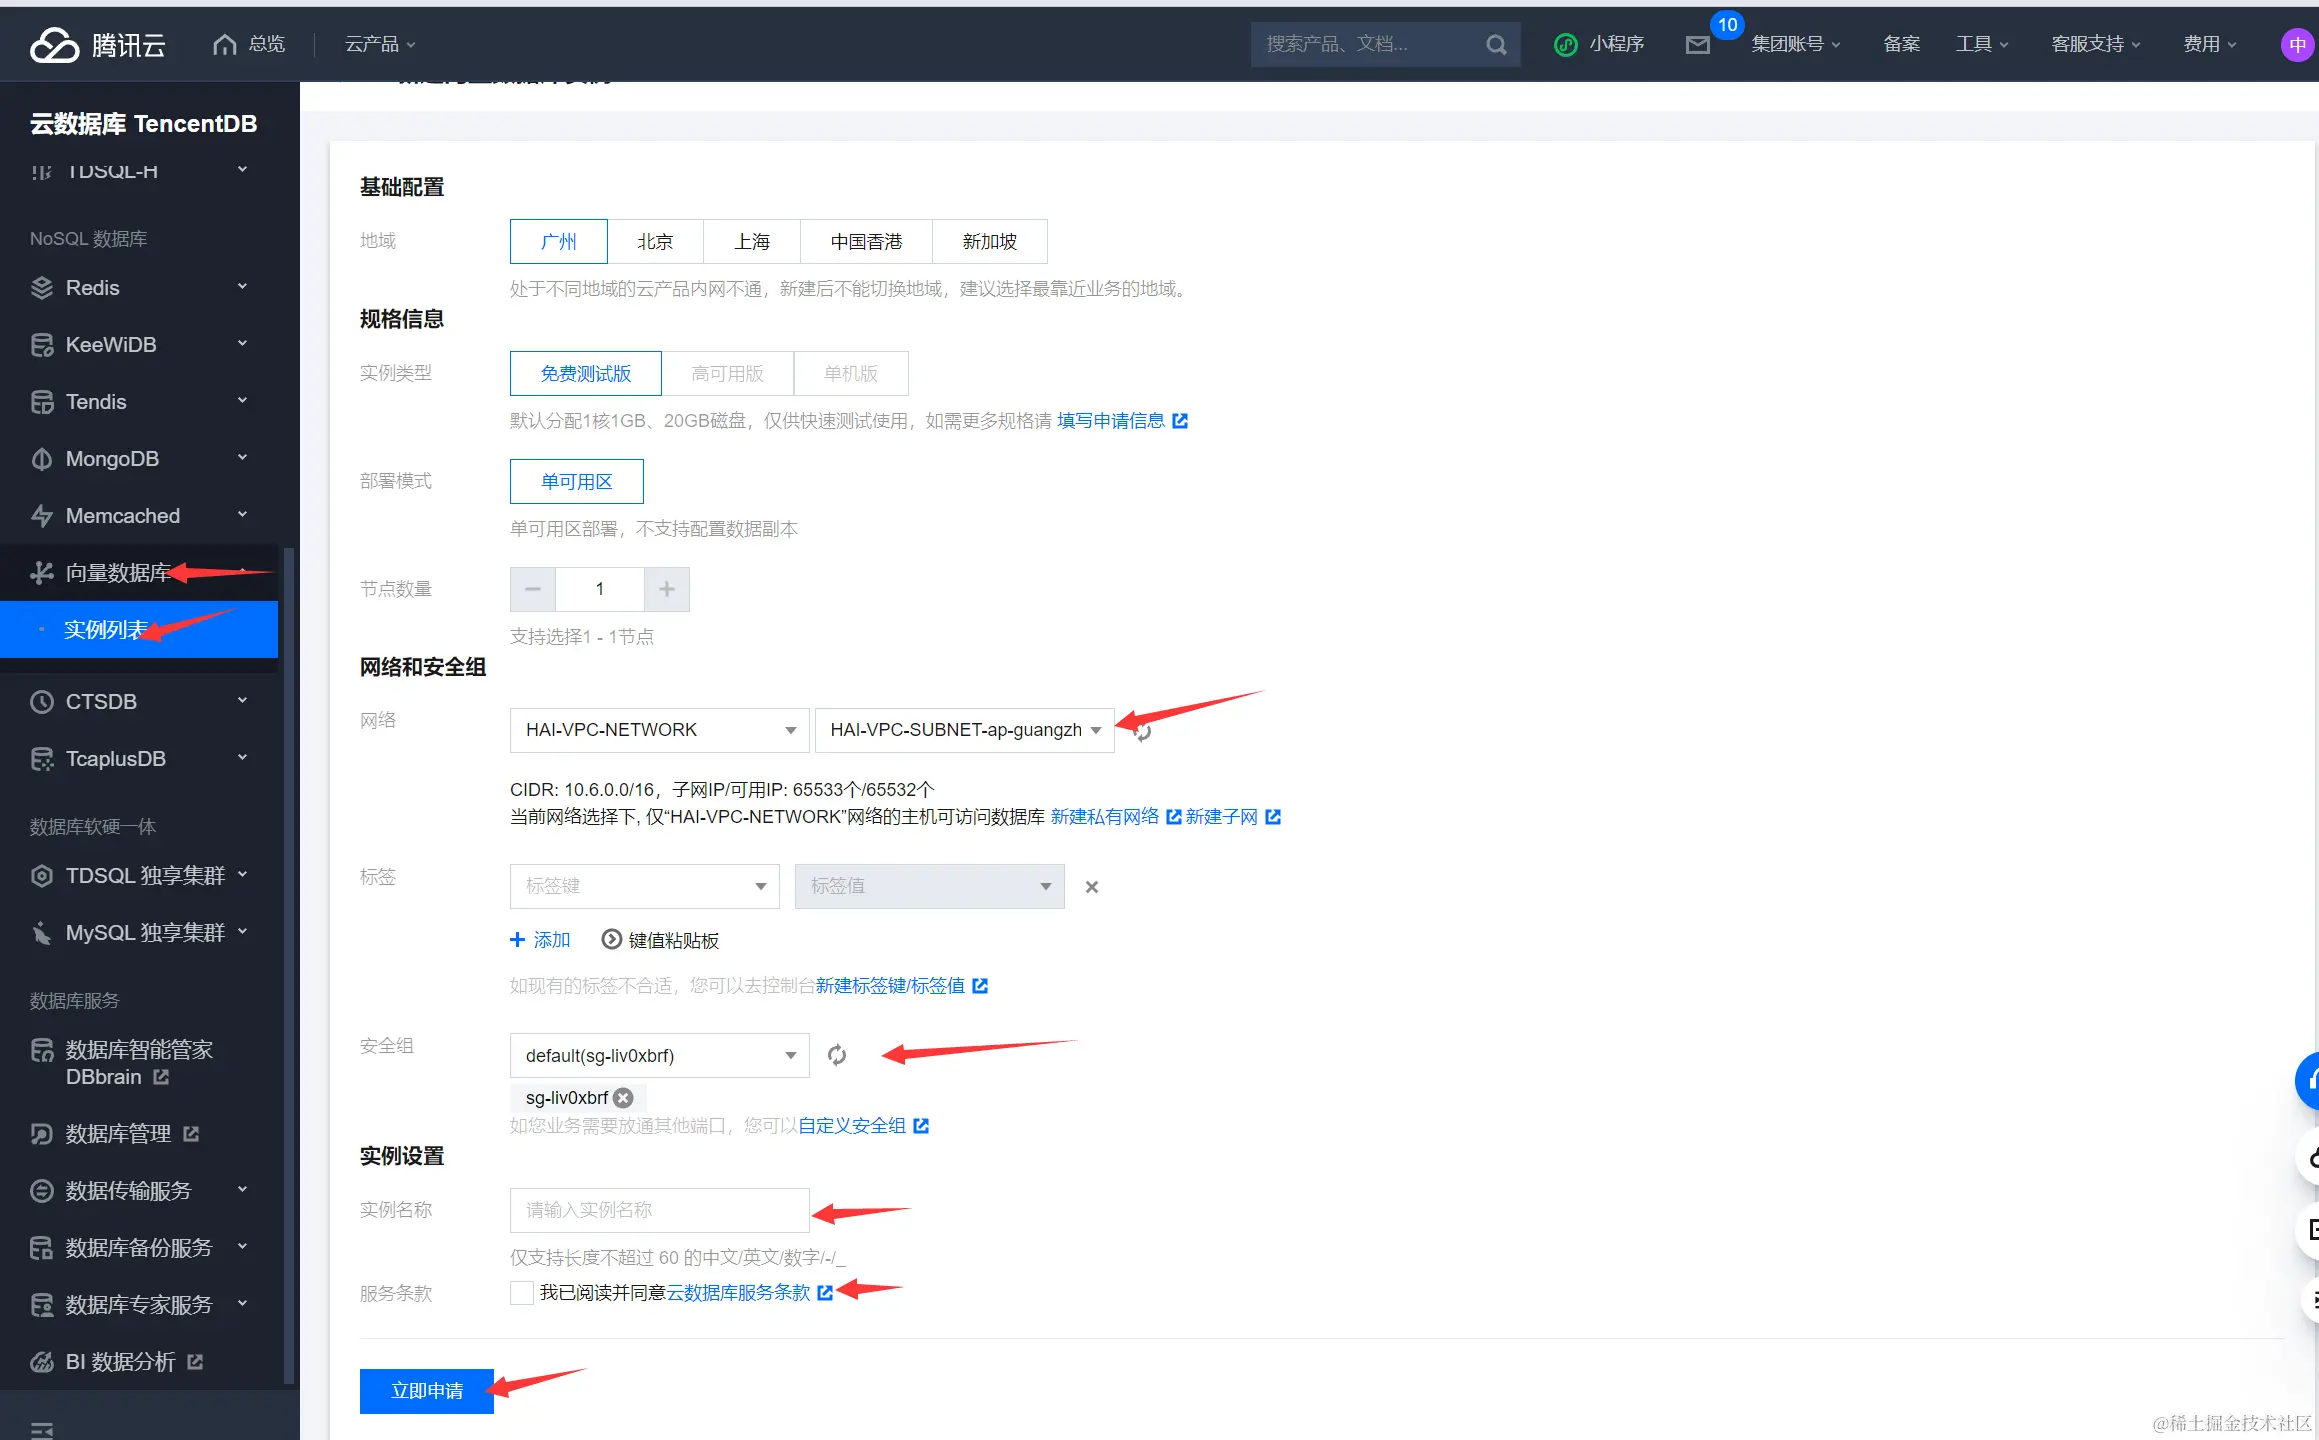Open the key-value clipboard icon
This screenshot has width=2319, height=1440.
coord(611,940)
